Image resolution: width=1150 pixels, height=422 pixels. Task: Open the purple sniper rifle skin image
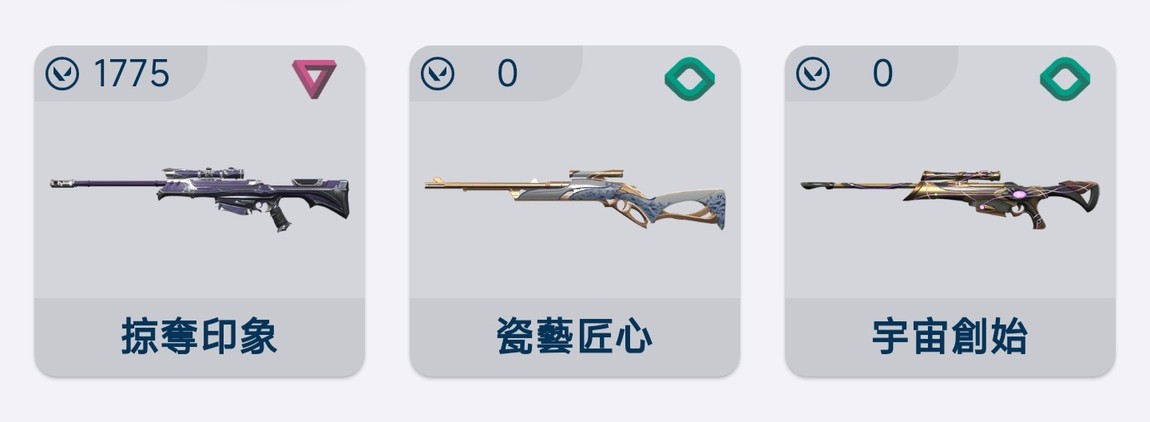click(199, 199)
